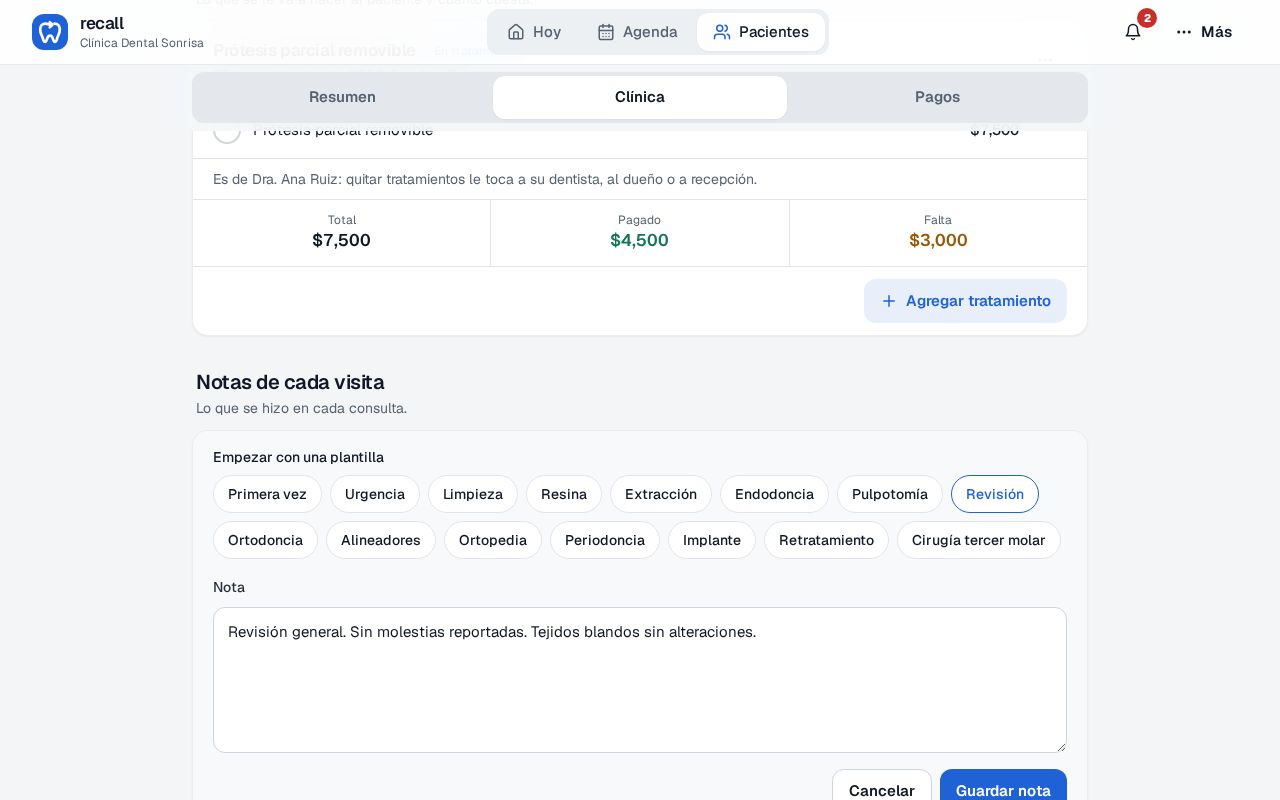This screenshot has height=800, width=1280.
Task: Pick the Resina template
Action: point(564,494)
